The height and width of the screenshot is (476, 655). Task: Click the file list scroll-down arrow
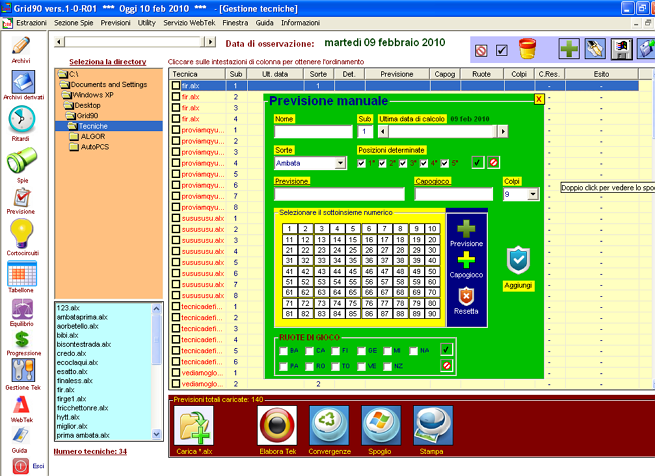click(156, 435)
